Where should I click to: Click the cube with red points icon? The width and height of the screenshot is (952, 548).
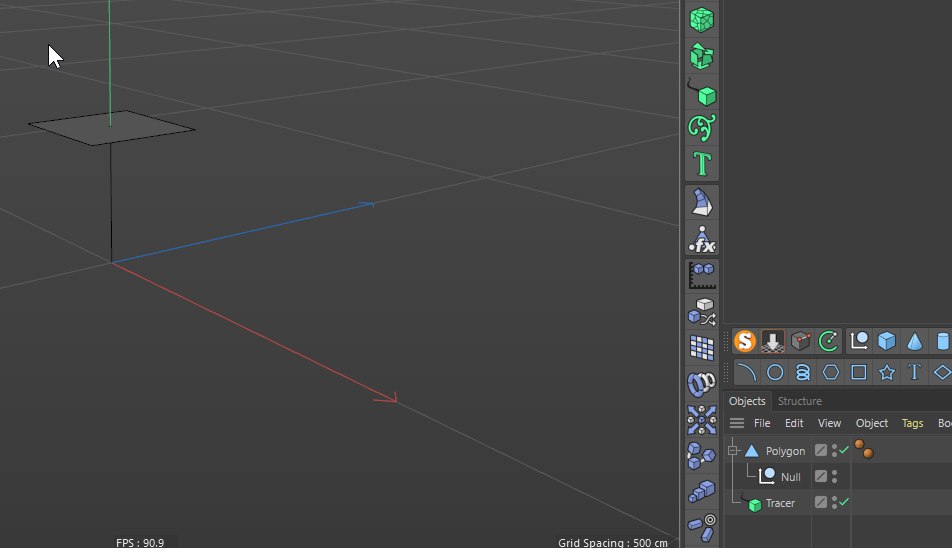tap(801, 341)
